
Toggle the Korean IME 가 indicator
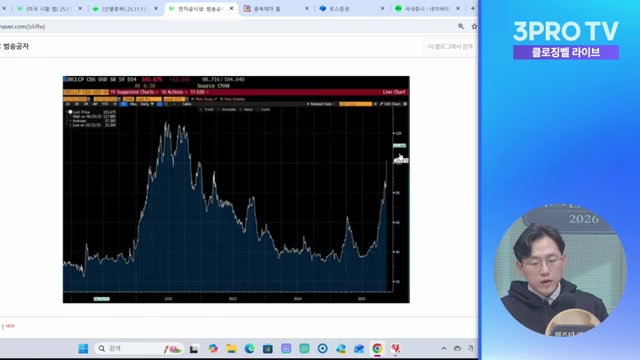tap(471, 349)
